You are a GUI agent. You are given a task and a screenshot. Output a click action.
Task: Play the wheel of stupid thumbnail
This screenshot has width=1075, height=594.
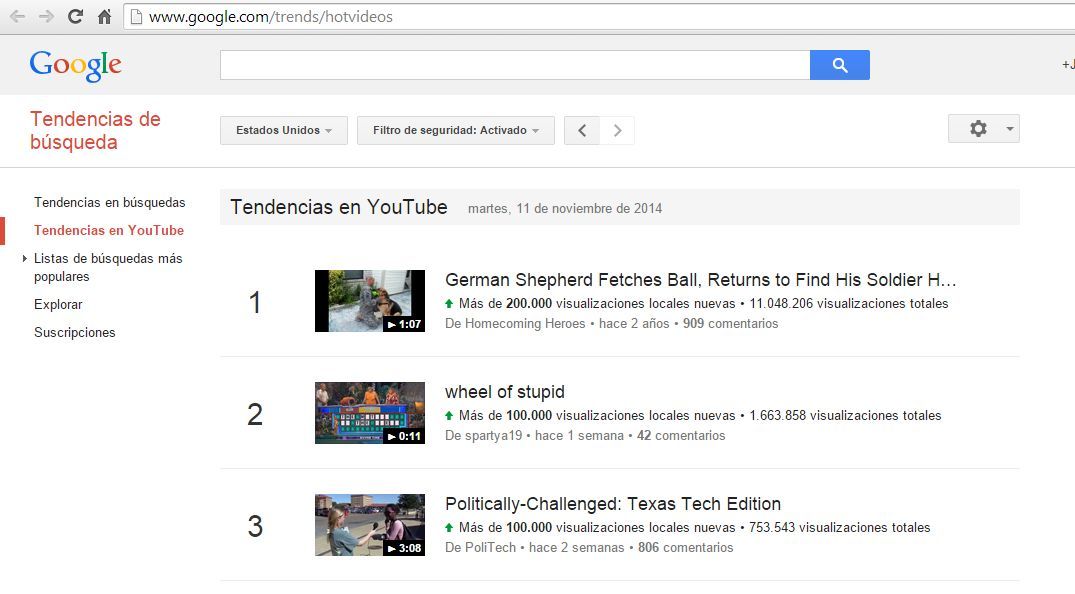370,413
